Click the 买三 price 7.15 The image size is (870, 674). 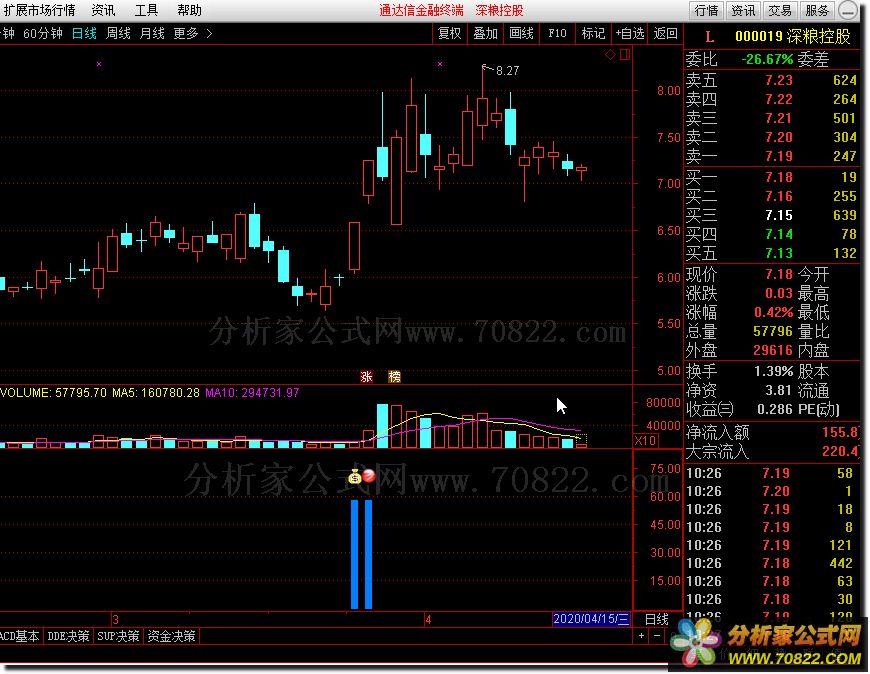pos(779,215)
